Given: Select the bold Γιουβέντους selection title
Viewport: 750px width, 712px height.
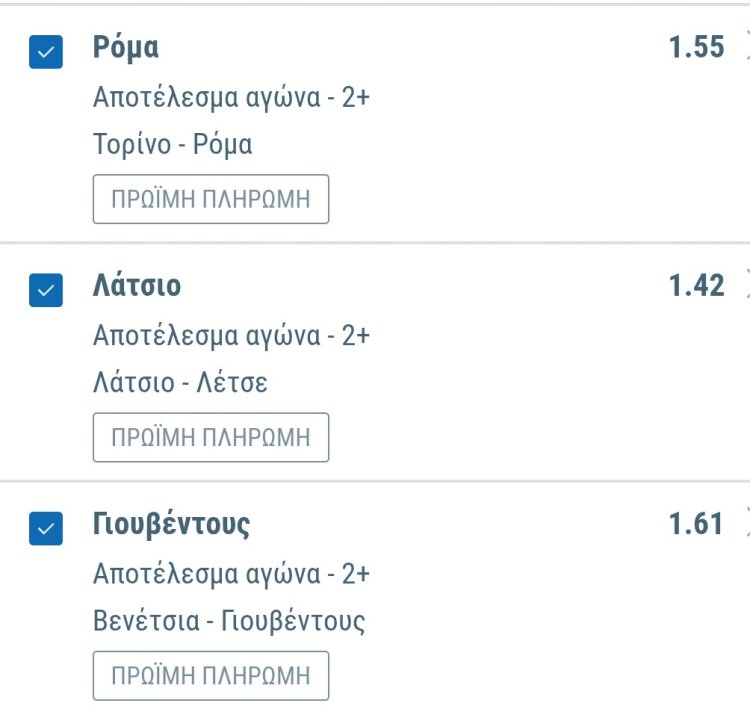Looking at the screenshot, I should click(x=171, y=524).
